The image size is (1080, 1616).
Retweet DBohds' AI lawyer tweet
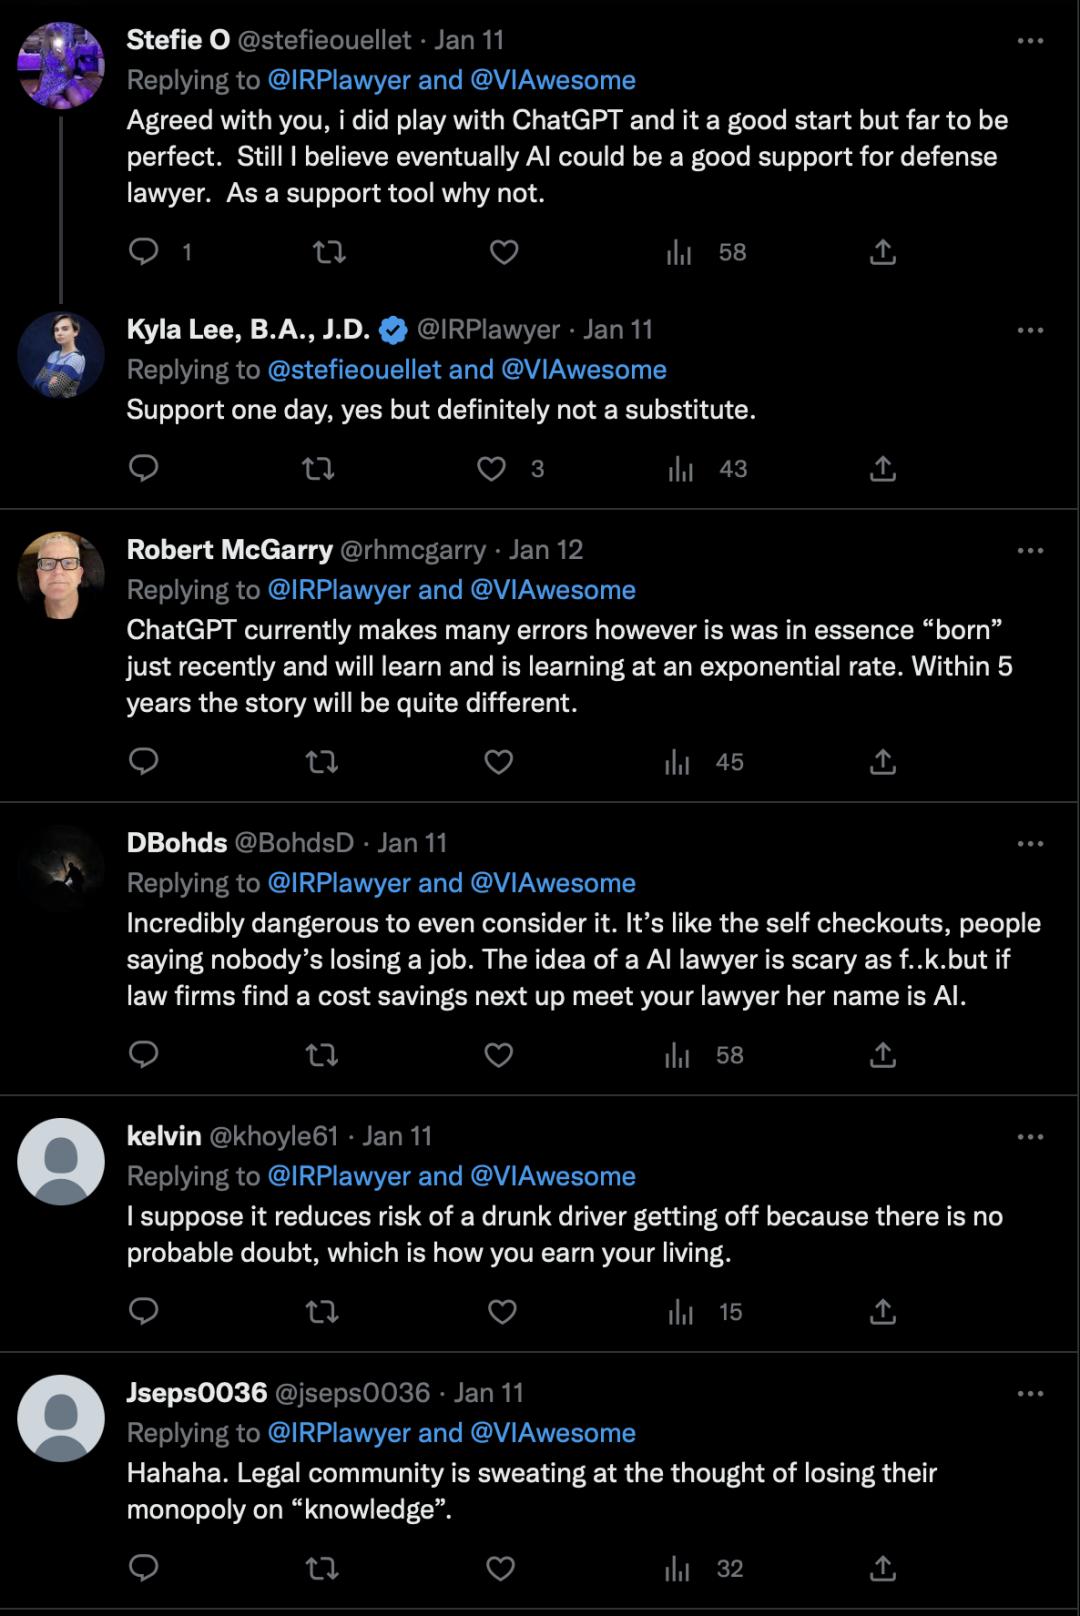coord(321,1055)
